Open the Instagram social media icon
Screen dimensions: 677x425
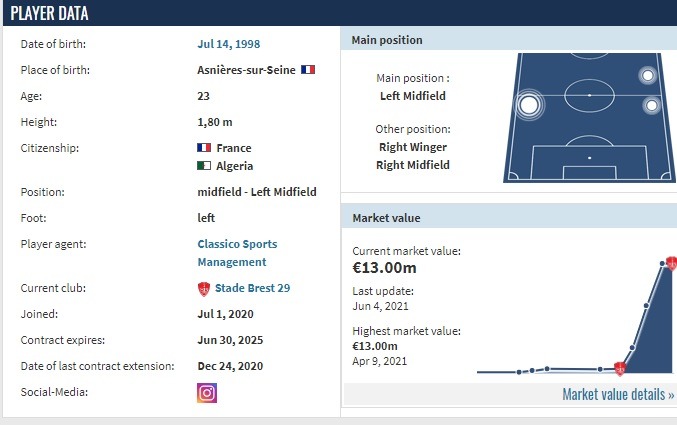pyautogui.click(x=207, y=393)
